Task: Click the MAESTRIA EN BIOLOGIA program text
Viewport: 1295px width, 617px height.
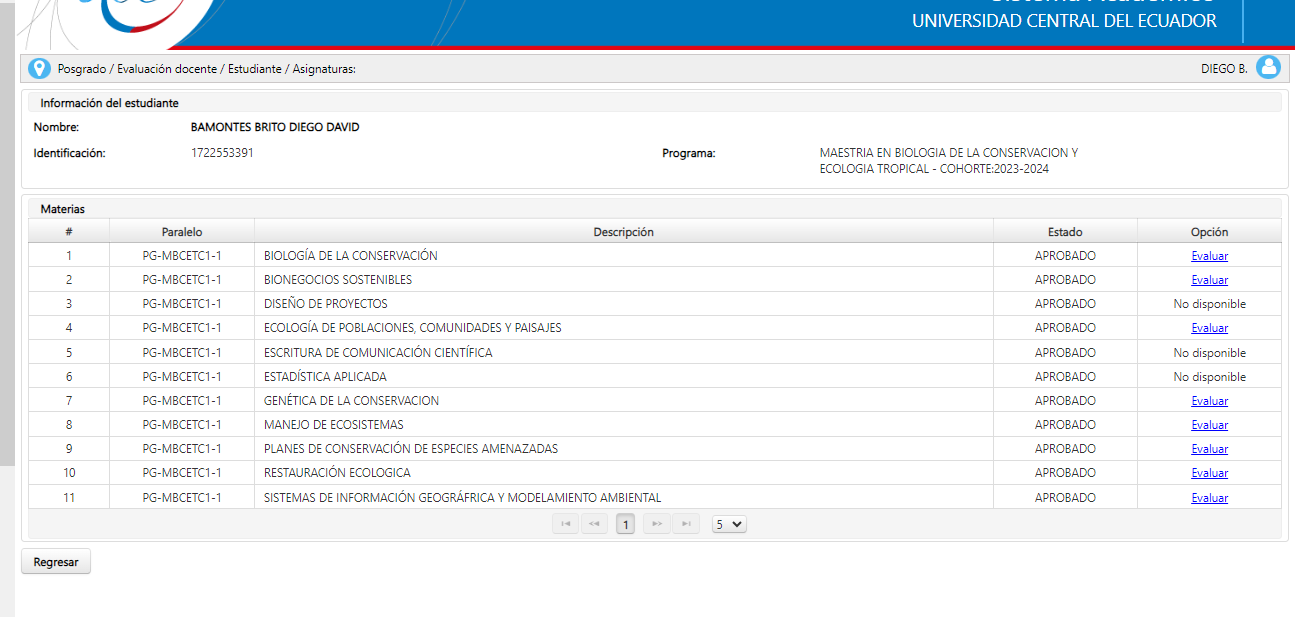Action: [948, 161]
